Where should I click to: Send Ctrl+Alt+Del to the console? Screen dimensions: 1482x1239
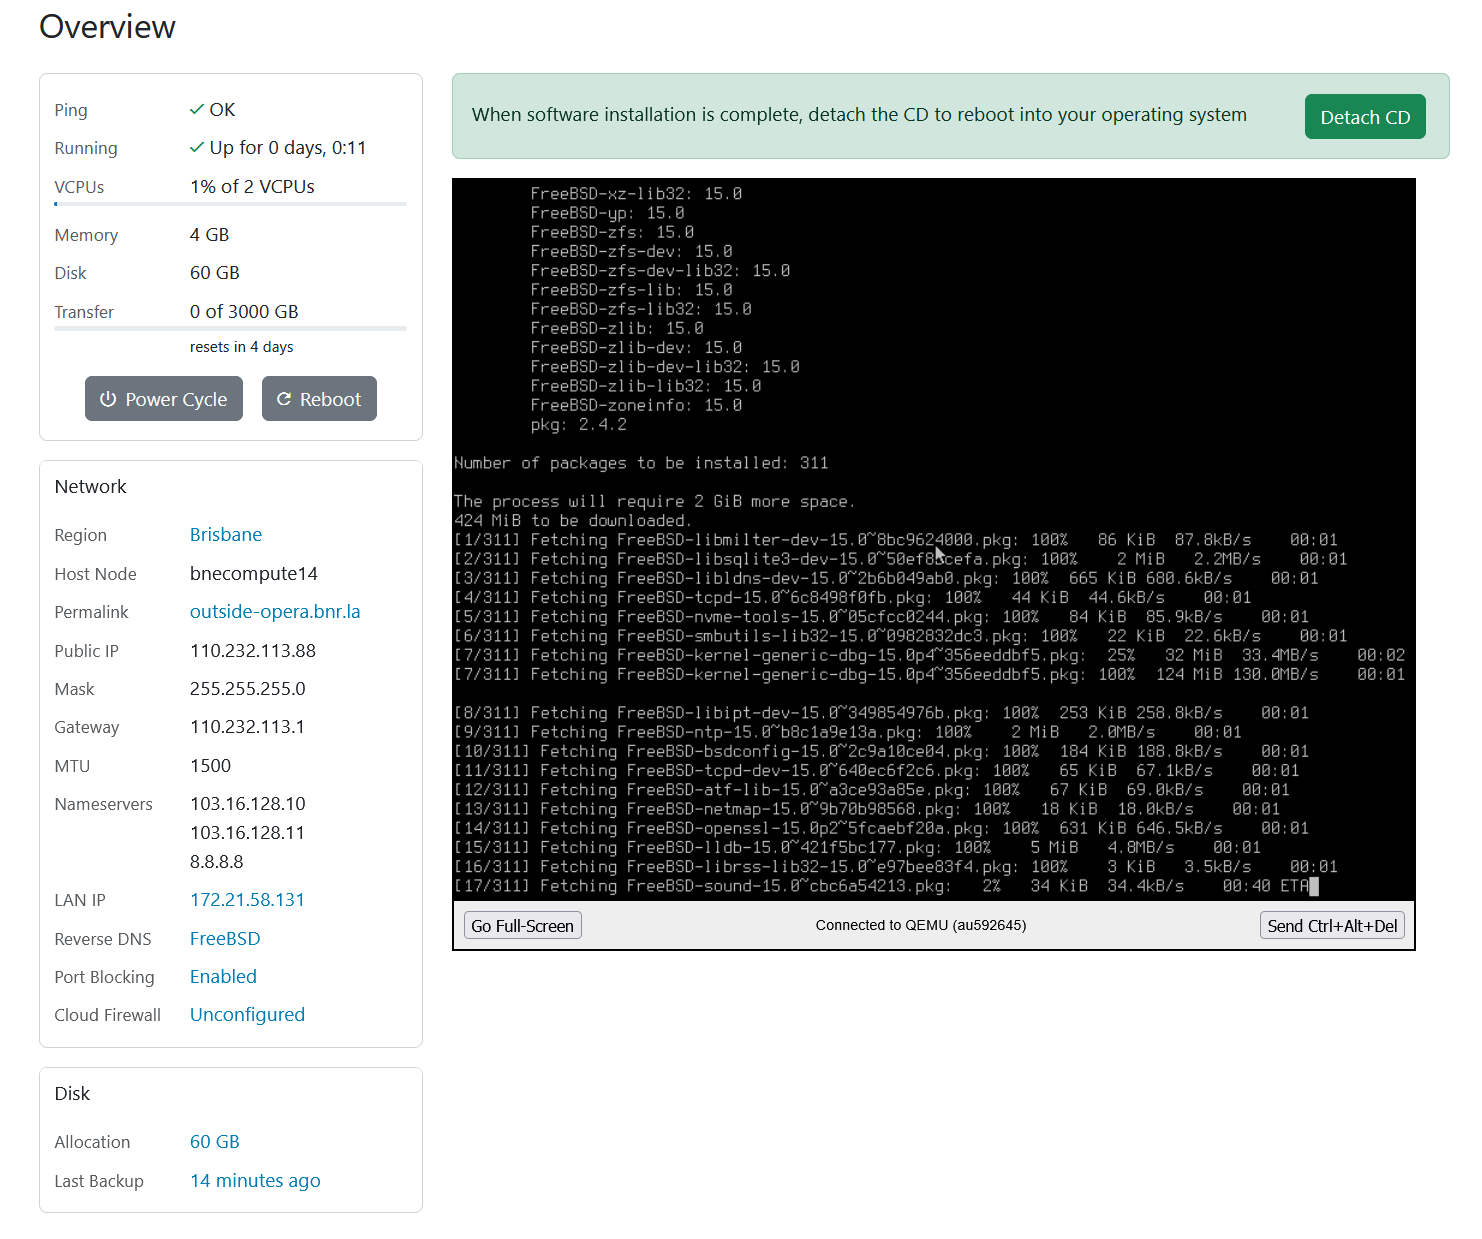1331,926
